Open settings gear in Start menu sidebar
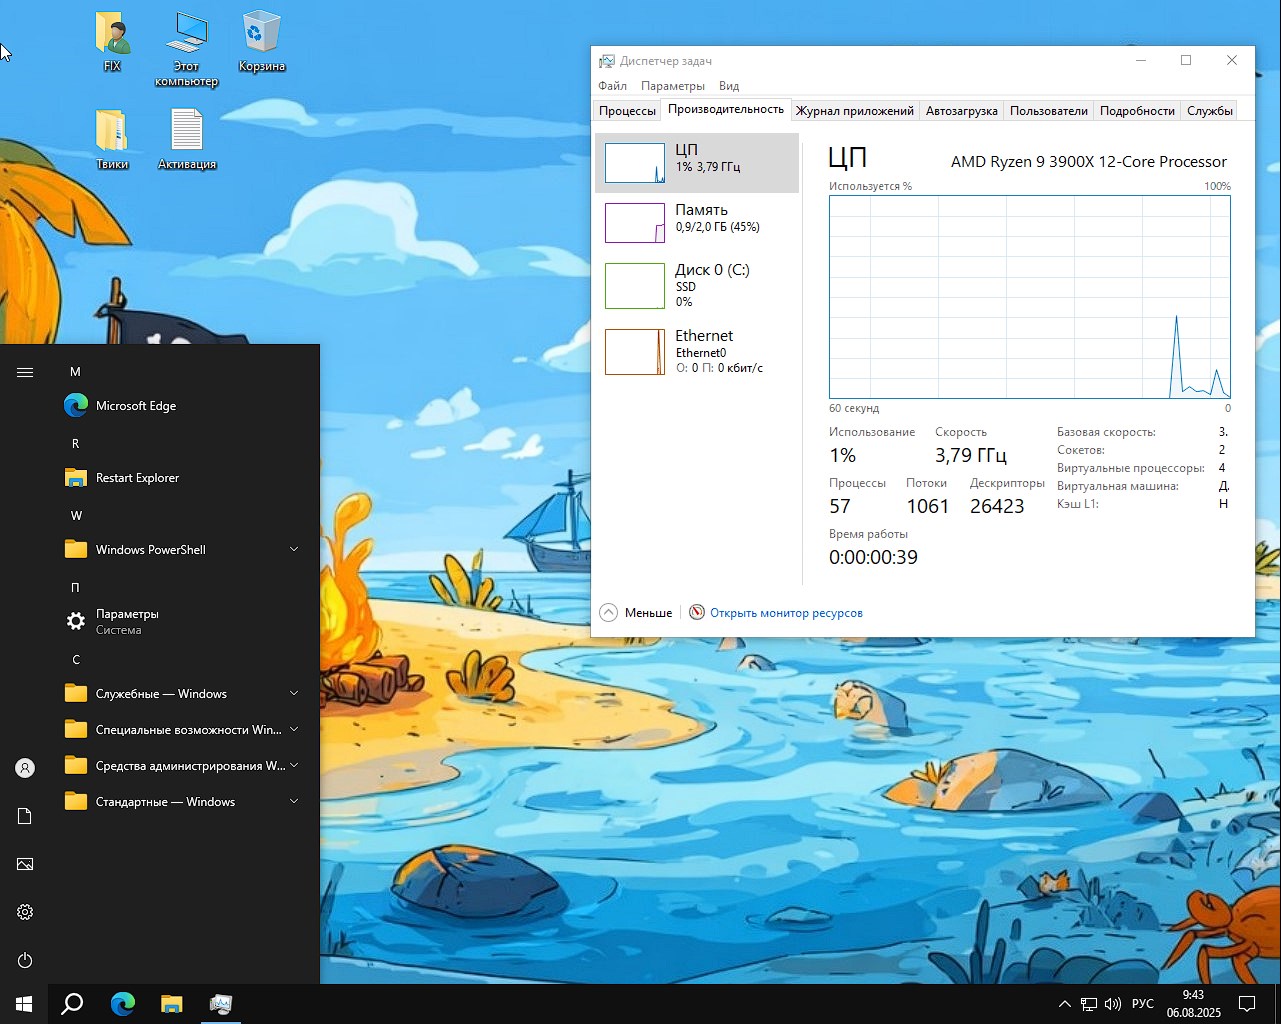 pyautogui.click(x=25, y=912)
